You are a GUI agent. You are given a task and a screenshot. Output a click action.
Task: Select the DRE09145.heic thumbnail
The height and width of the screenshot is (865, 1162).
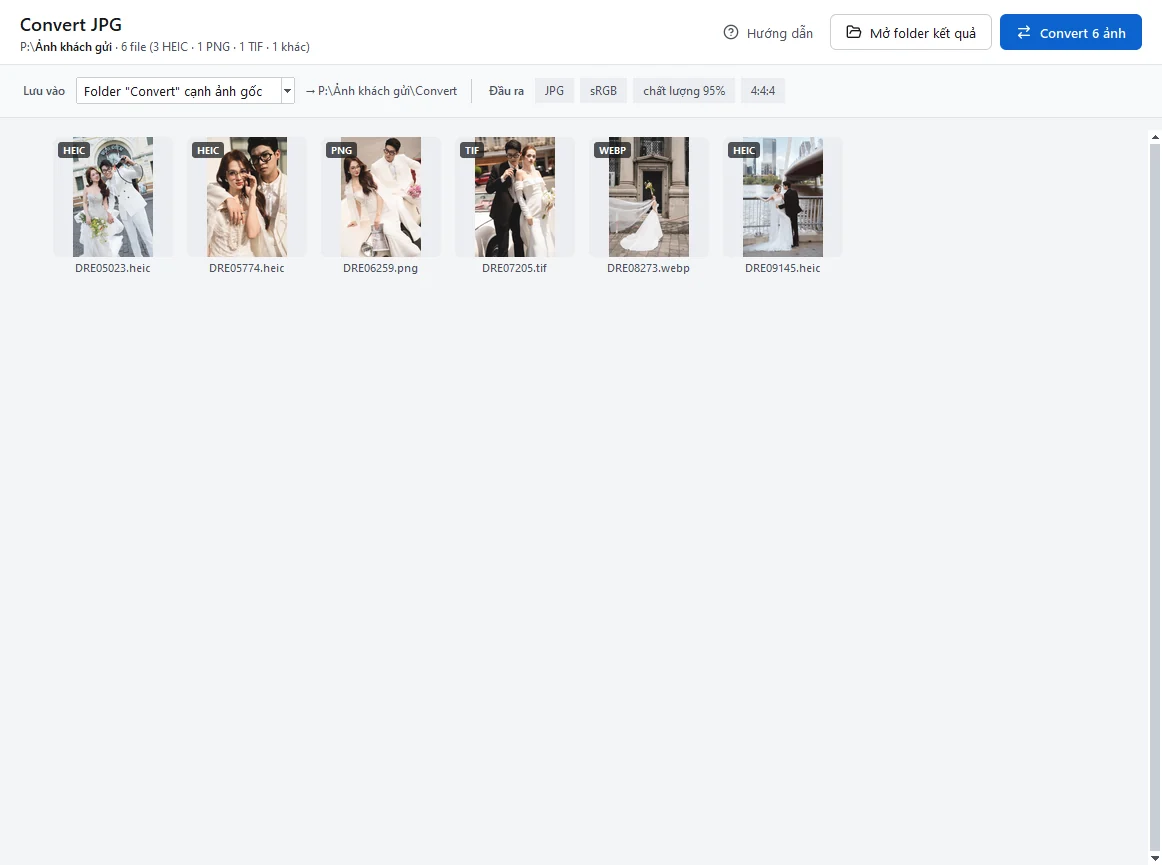[783, 196]
